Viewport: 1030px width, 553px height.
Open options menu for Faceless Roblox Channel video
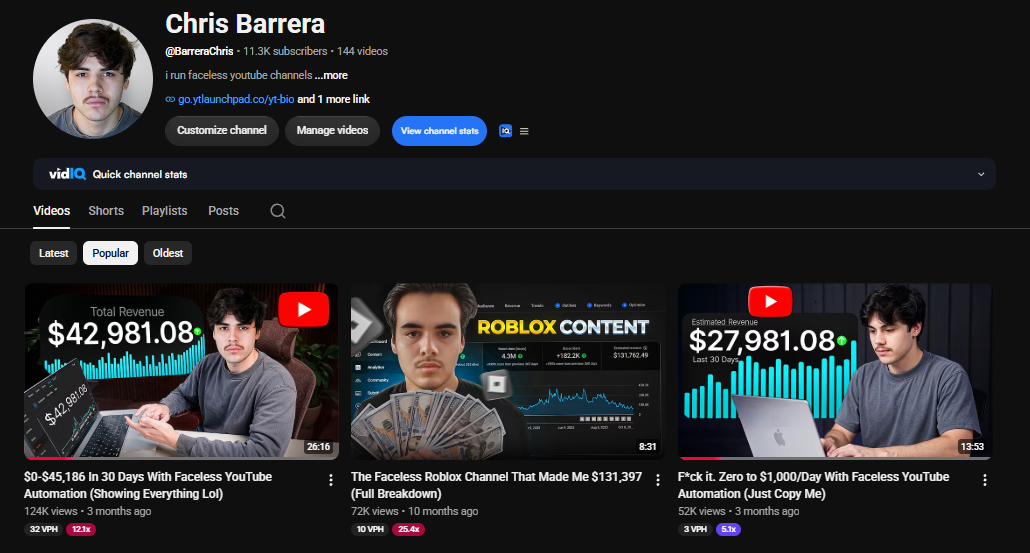(x=658, y=480)
